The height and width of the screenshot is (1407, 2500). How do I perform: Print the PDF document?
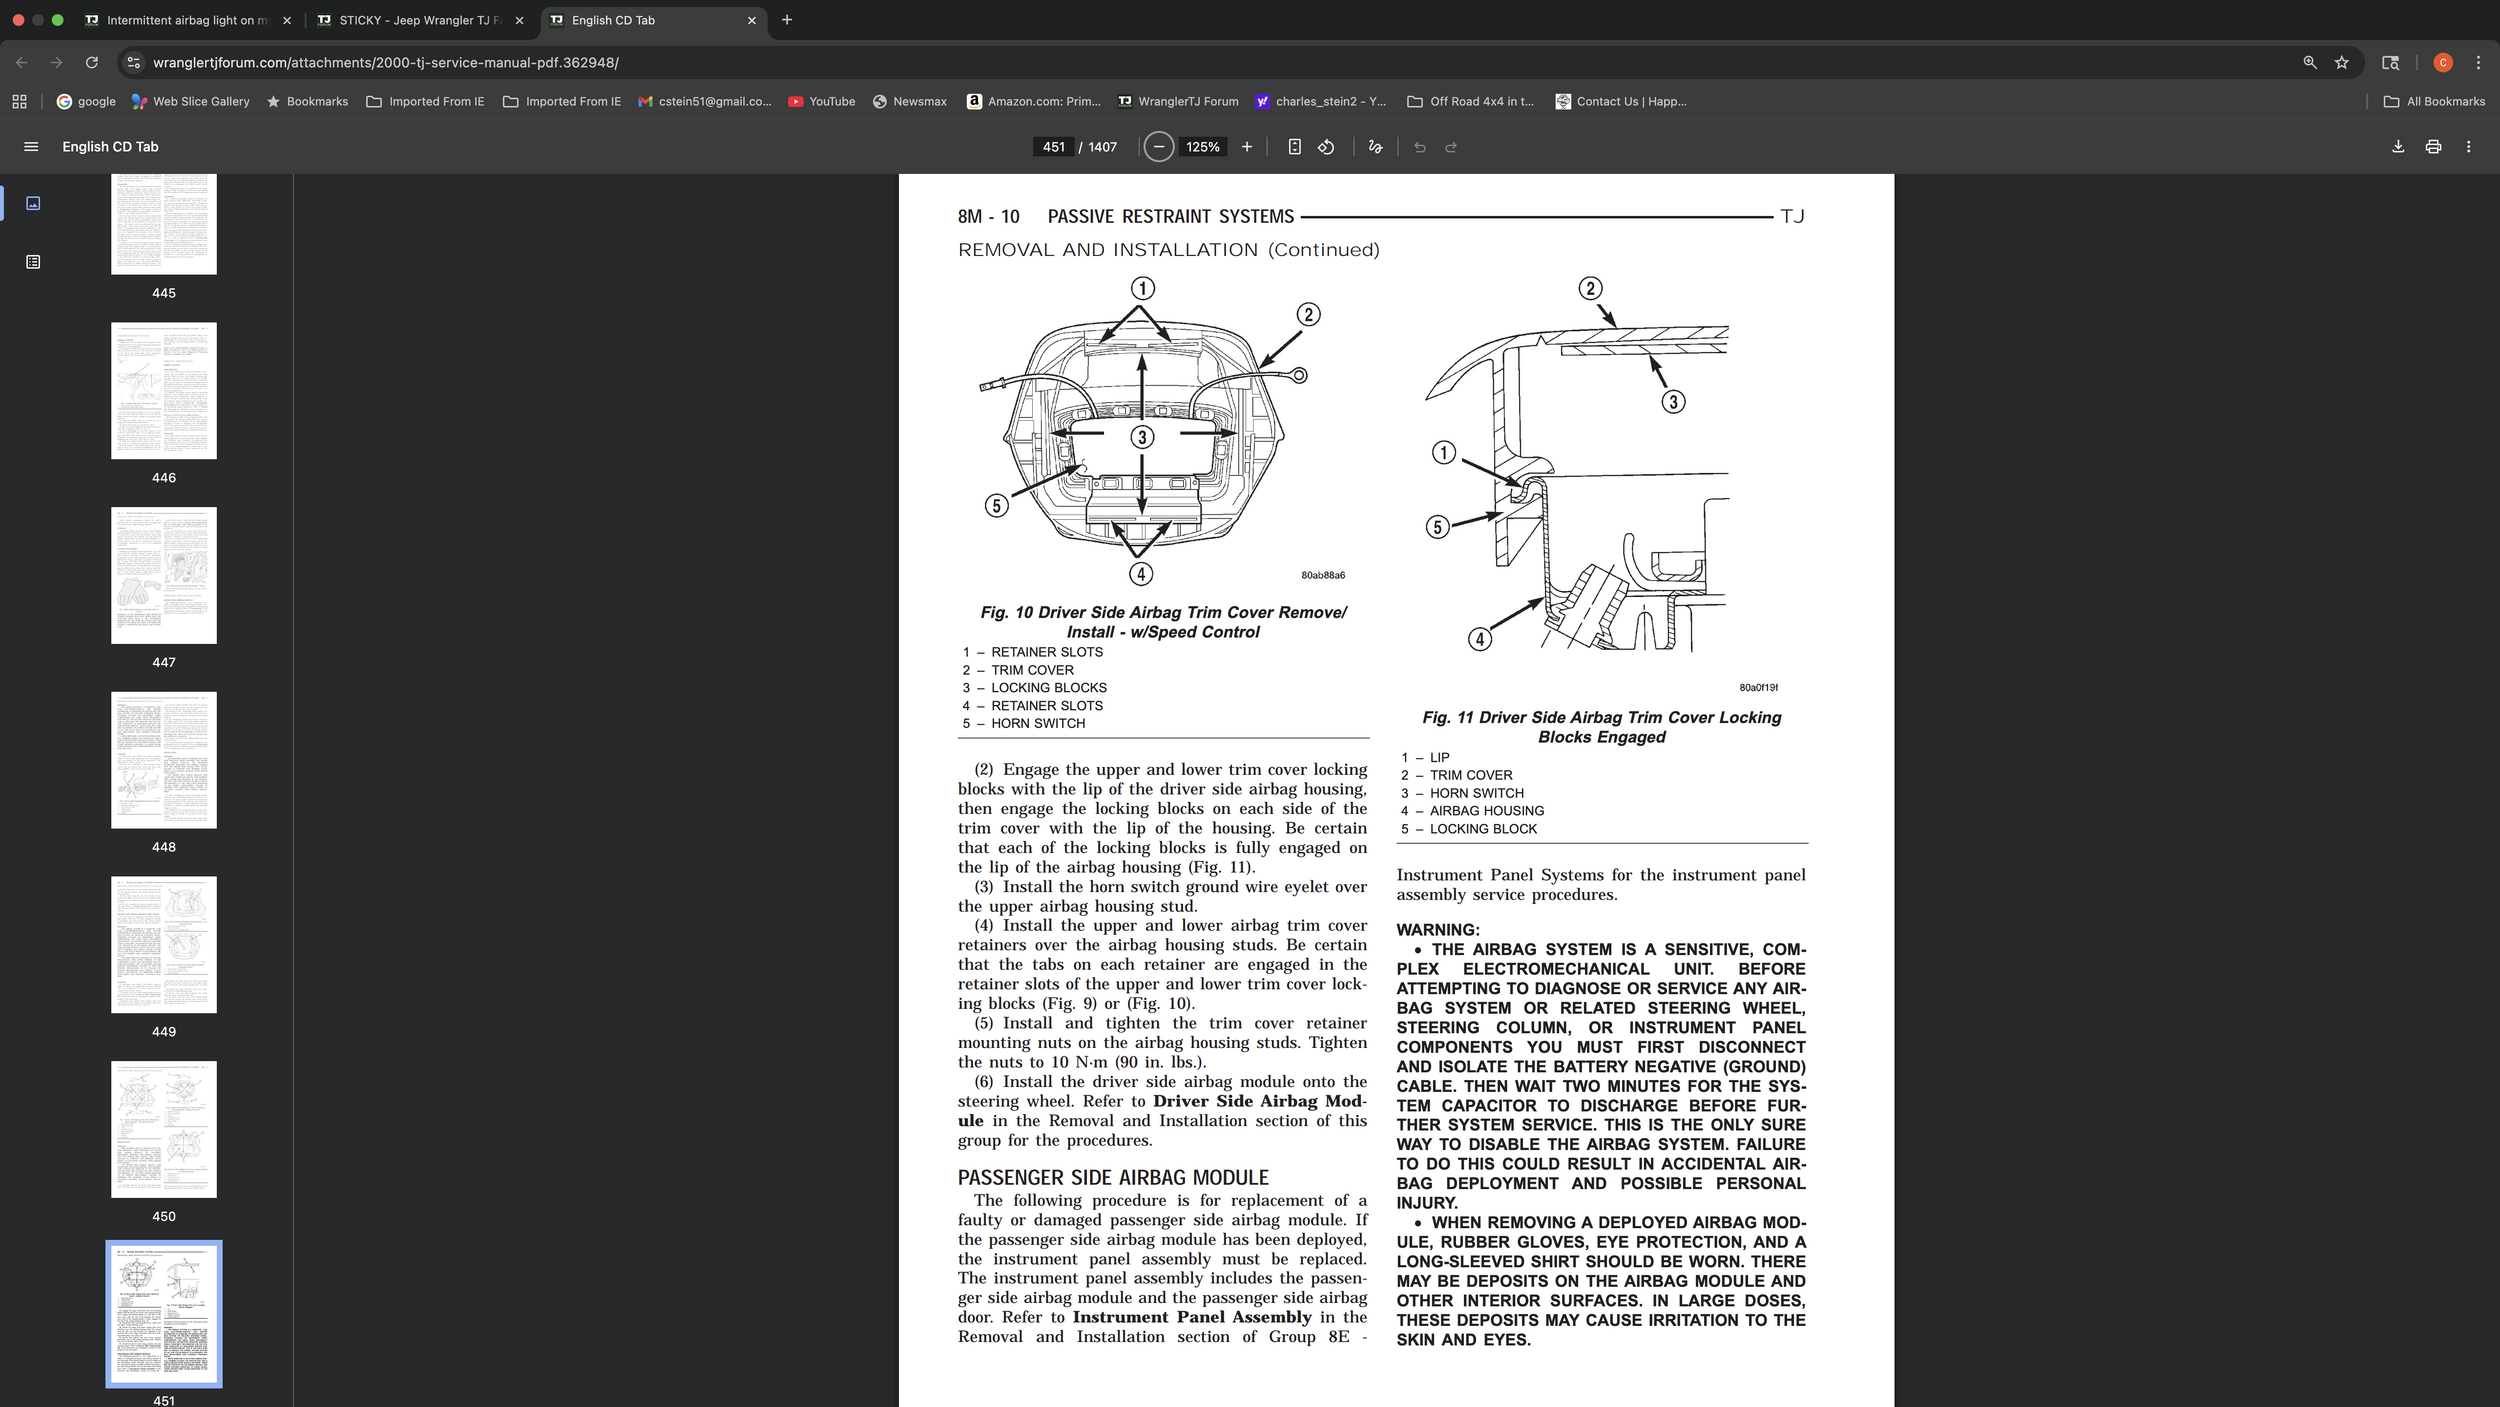(2433, 147)
